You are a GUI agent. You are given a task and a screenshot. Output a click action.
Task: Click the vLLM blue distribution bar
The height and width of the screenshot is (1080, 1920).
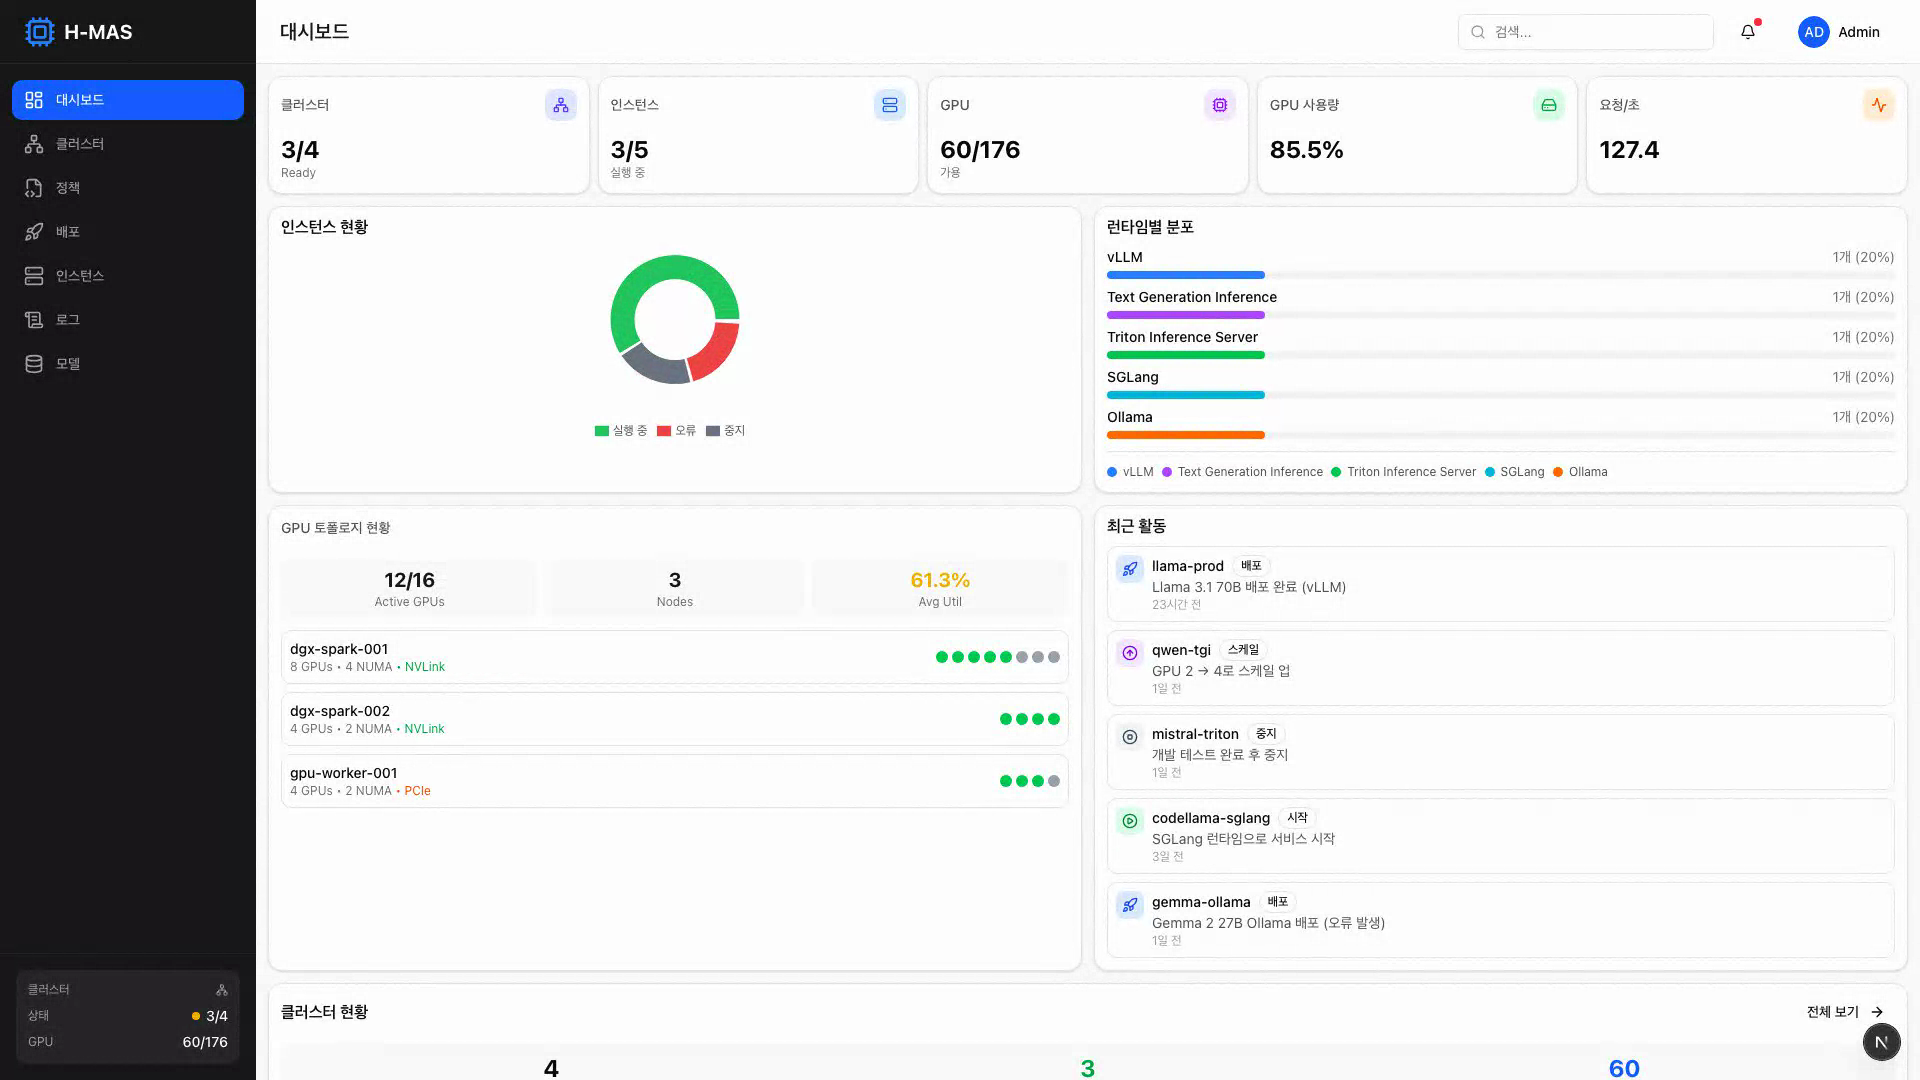coord(1185,275)
